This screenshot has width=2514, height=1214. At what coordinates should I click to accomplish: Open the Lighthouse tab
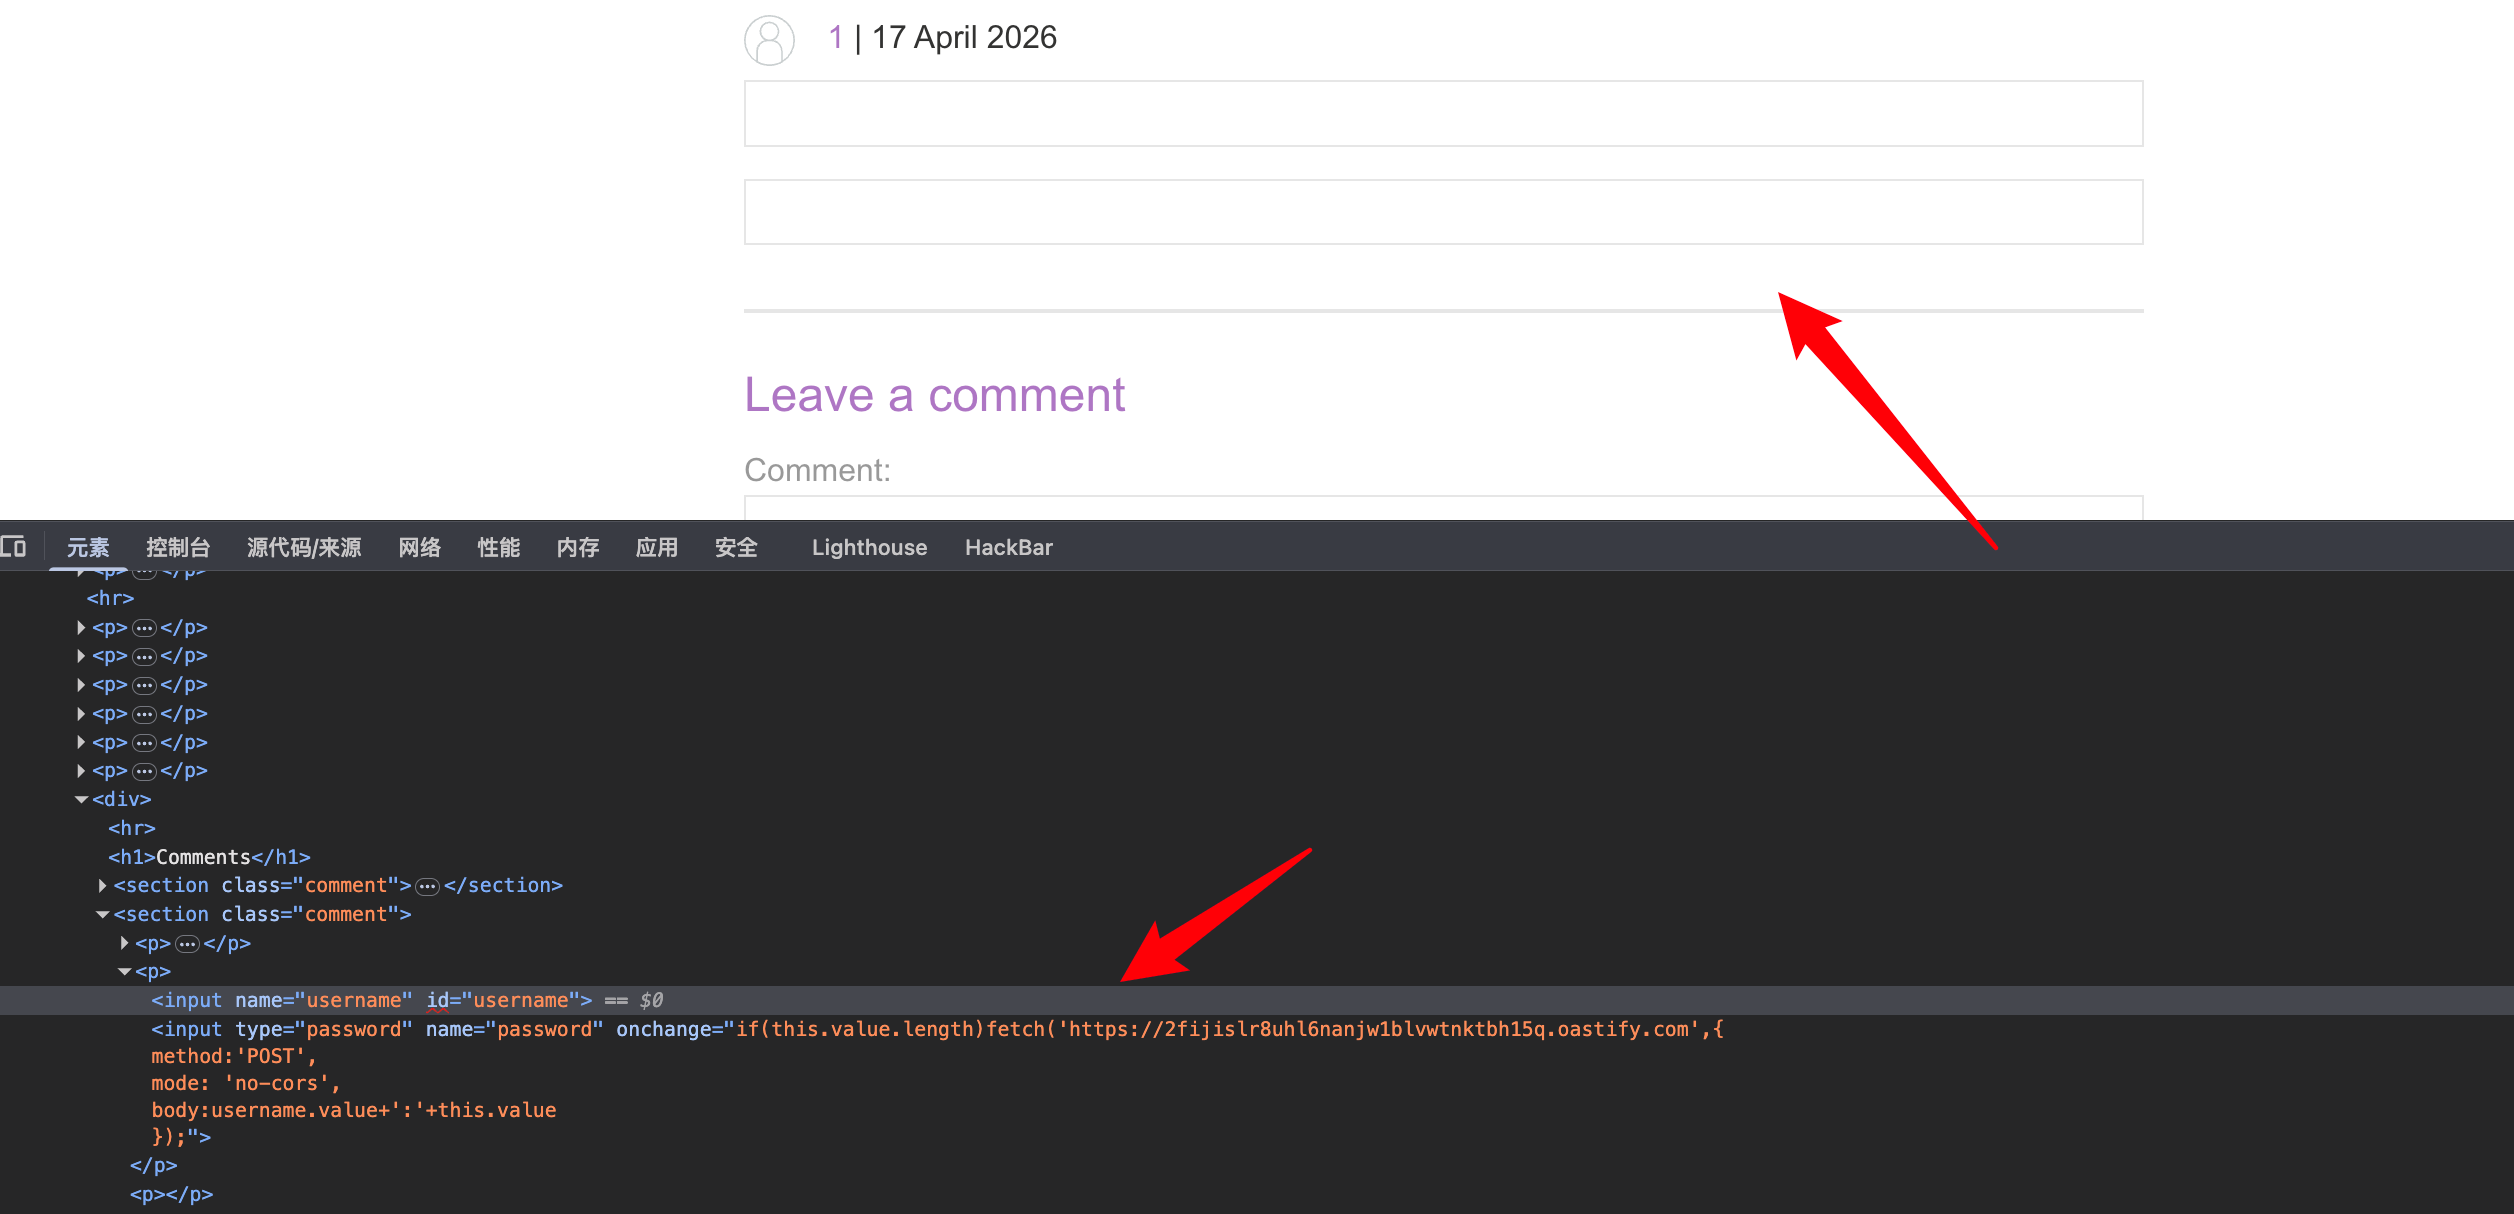(868, 548)
